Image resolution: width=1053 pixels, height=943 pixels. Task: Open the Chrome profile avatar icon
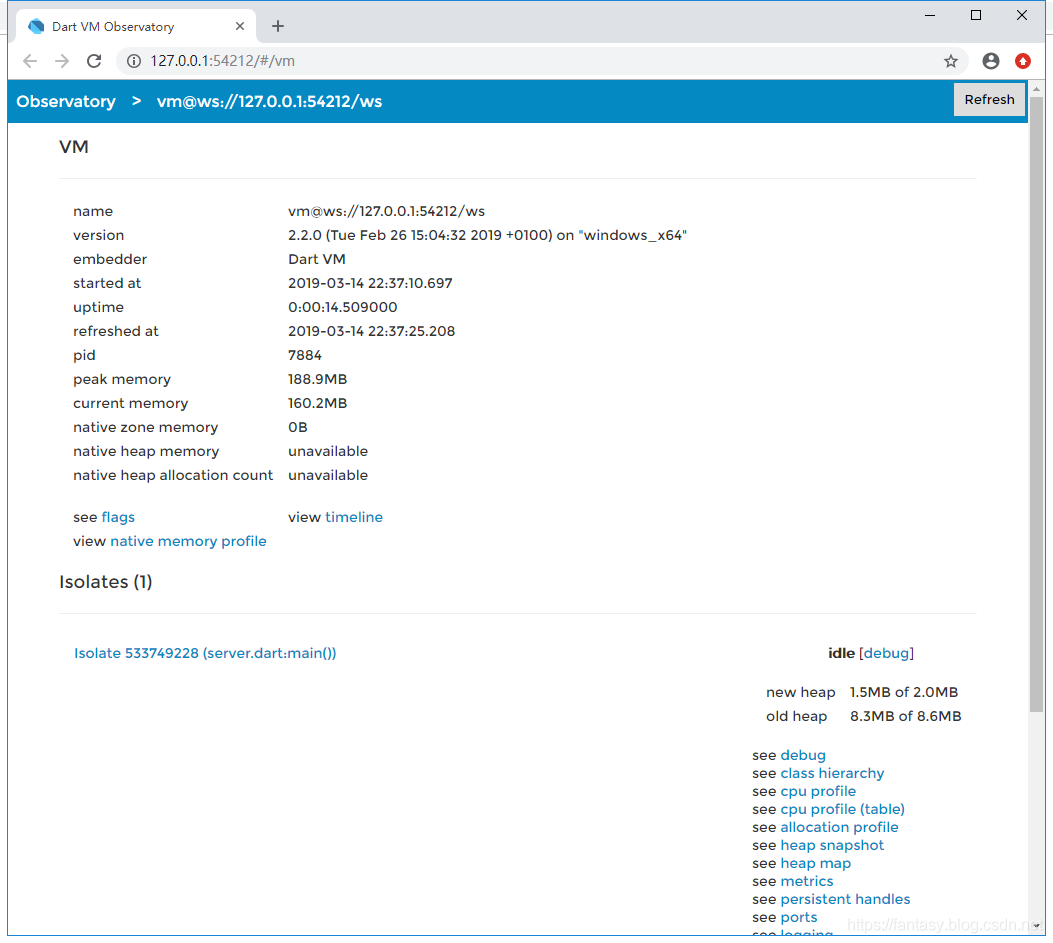click(x=990, y=61)
